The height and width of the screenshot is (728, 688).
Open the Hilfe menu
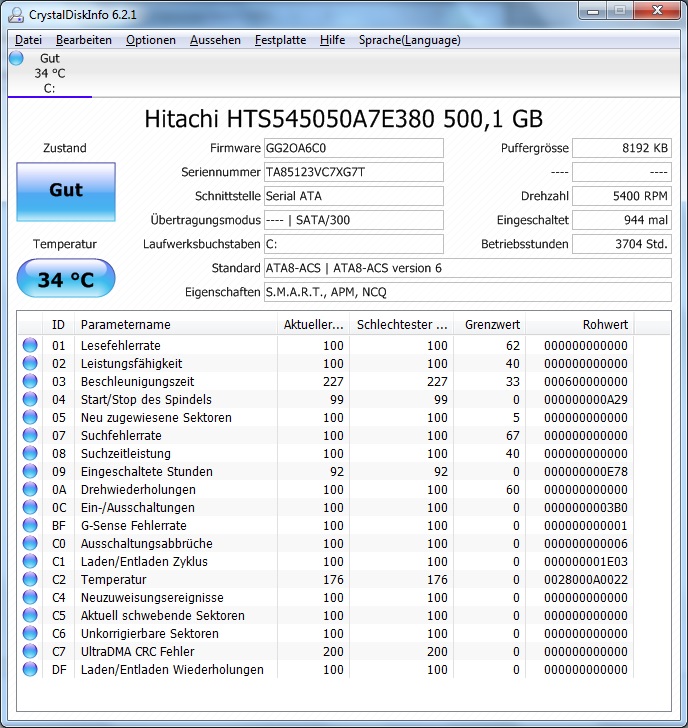pyautogui.click(x=332, y=40)
